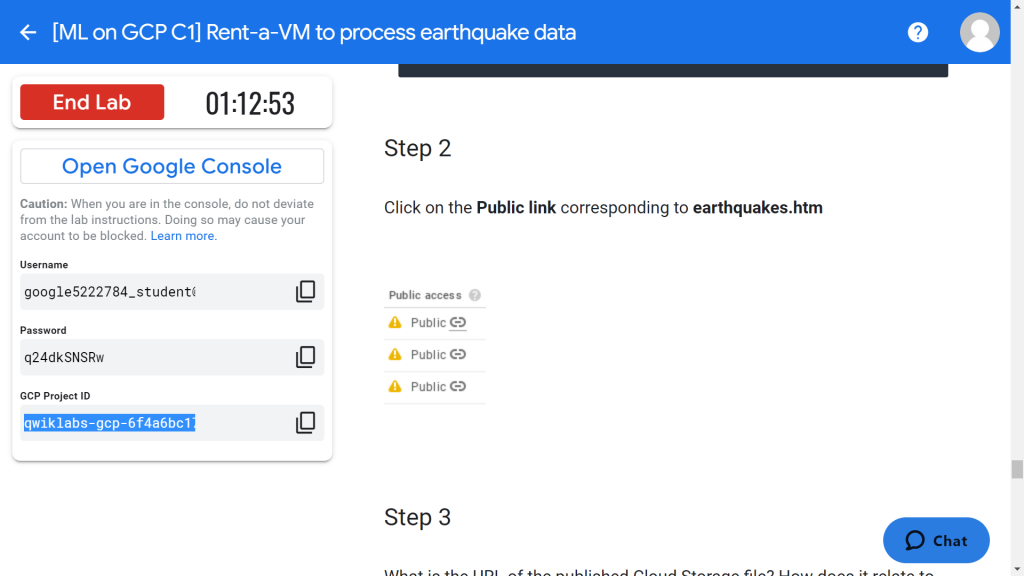
Task: Open the help question mark icon
Action: pos(918,32)
